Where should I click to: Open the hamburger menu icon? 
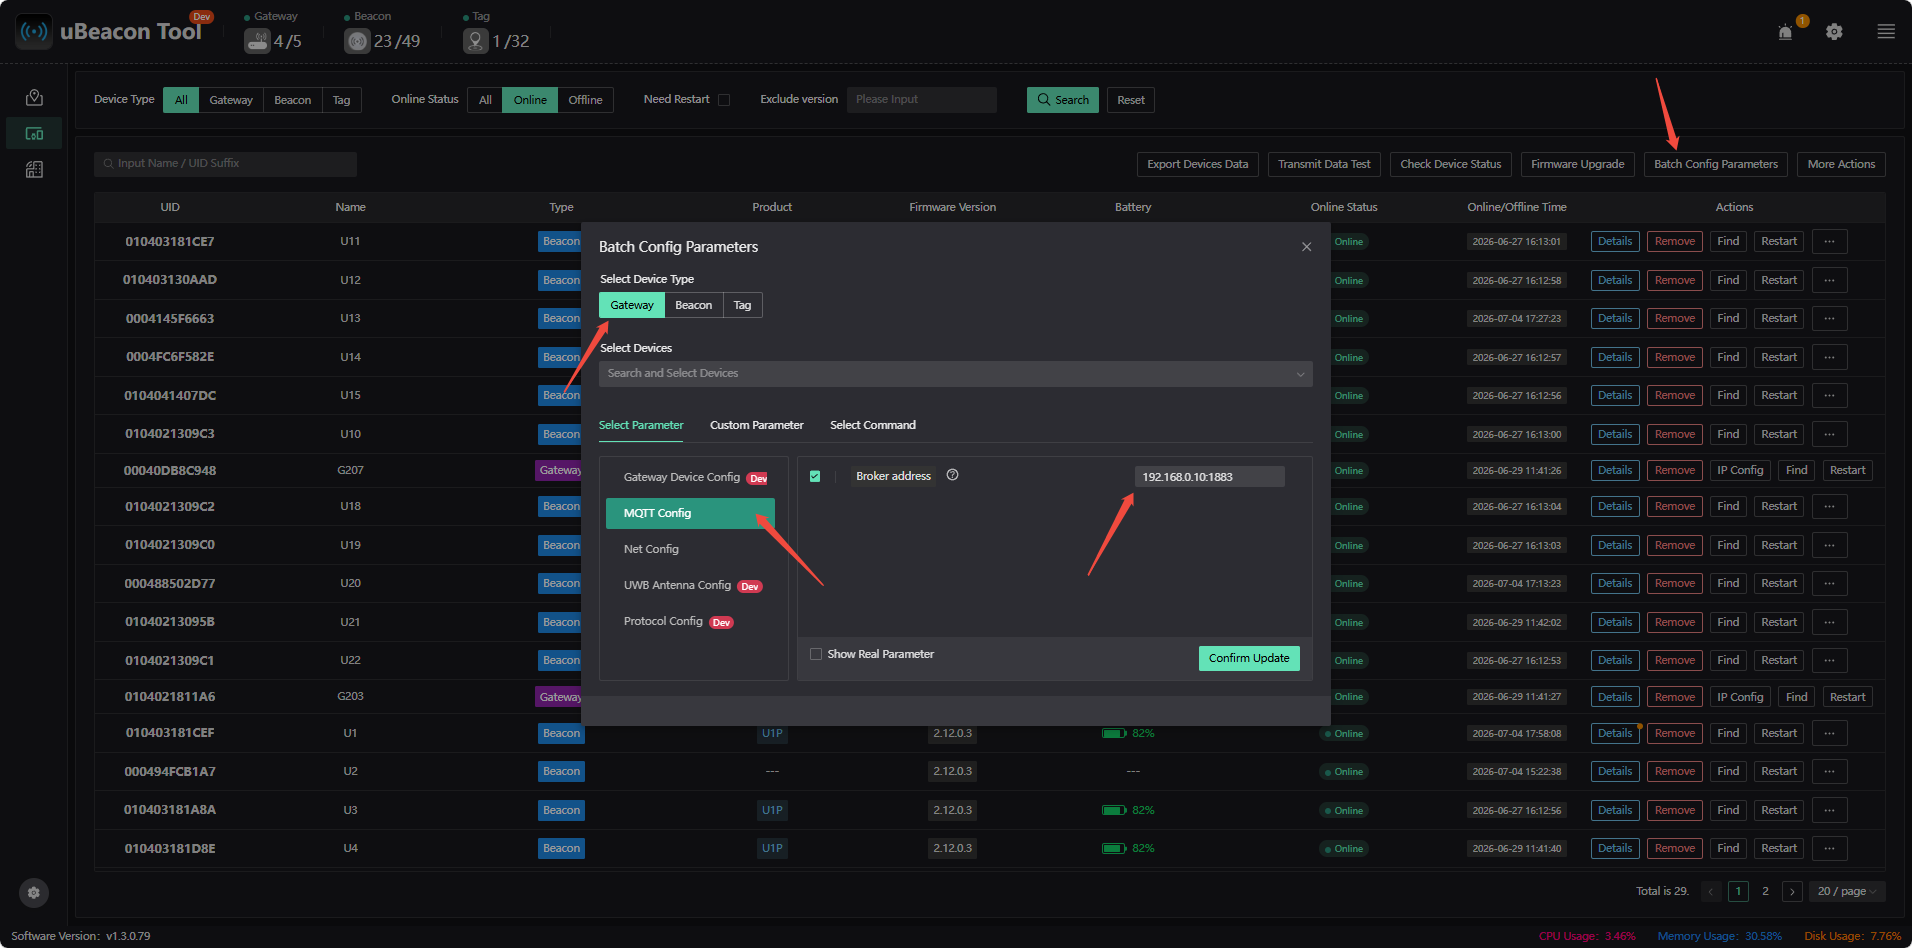pos(1886,32)
